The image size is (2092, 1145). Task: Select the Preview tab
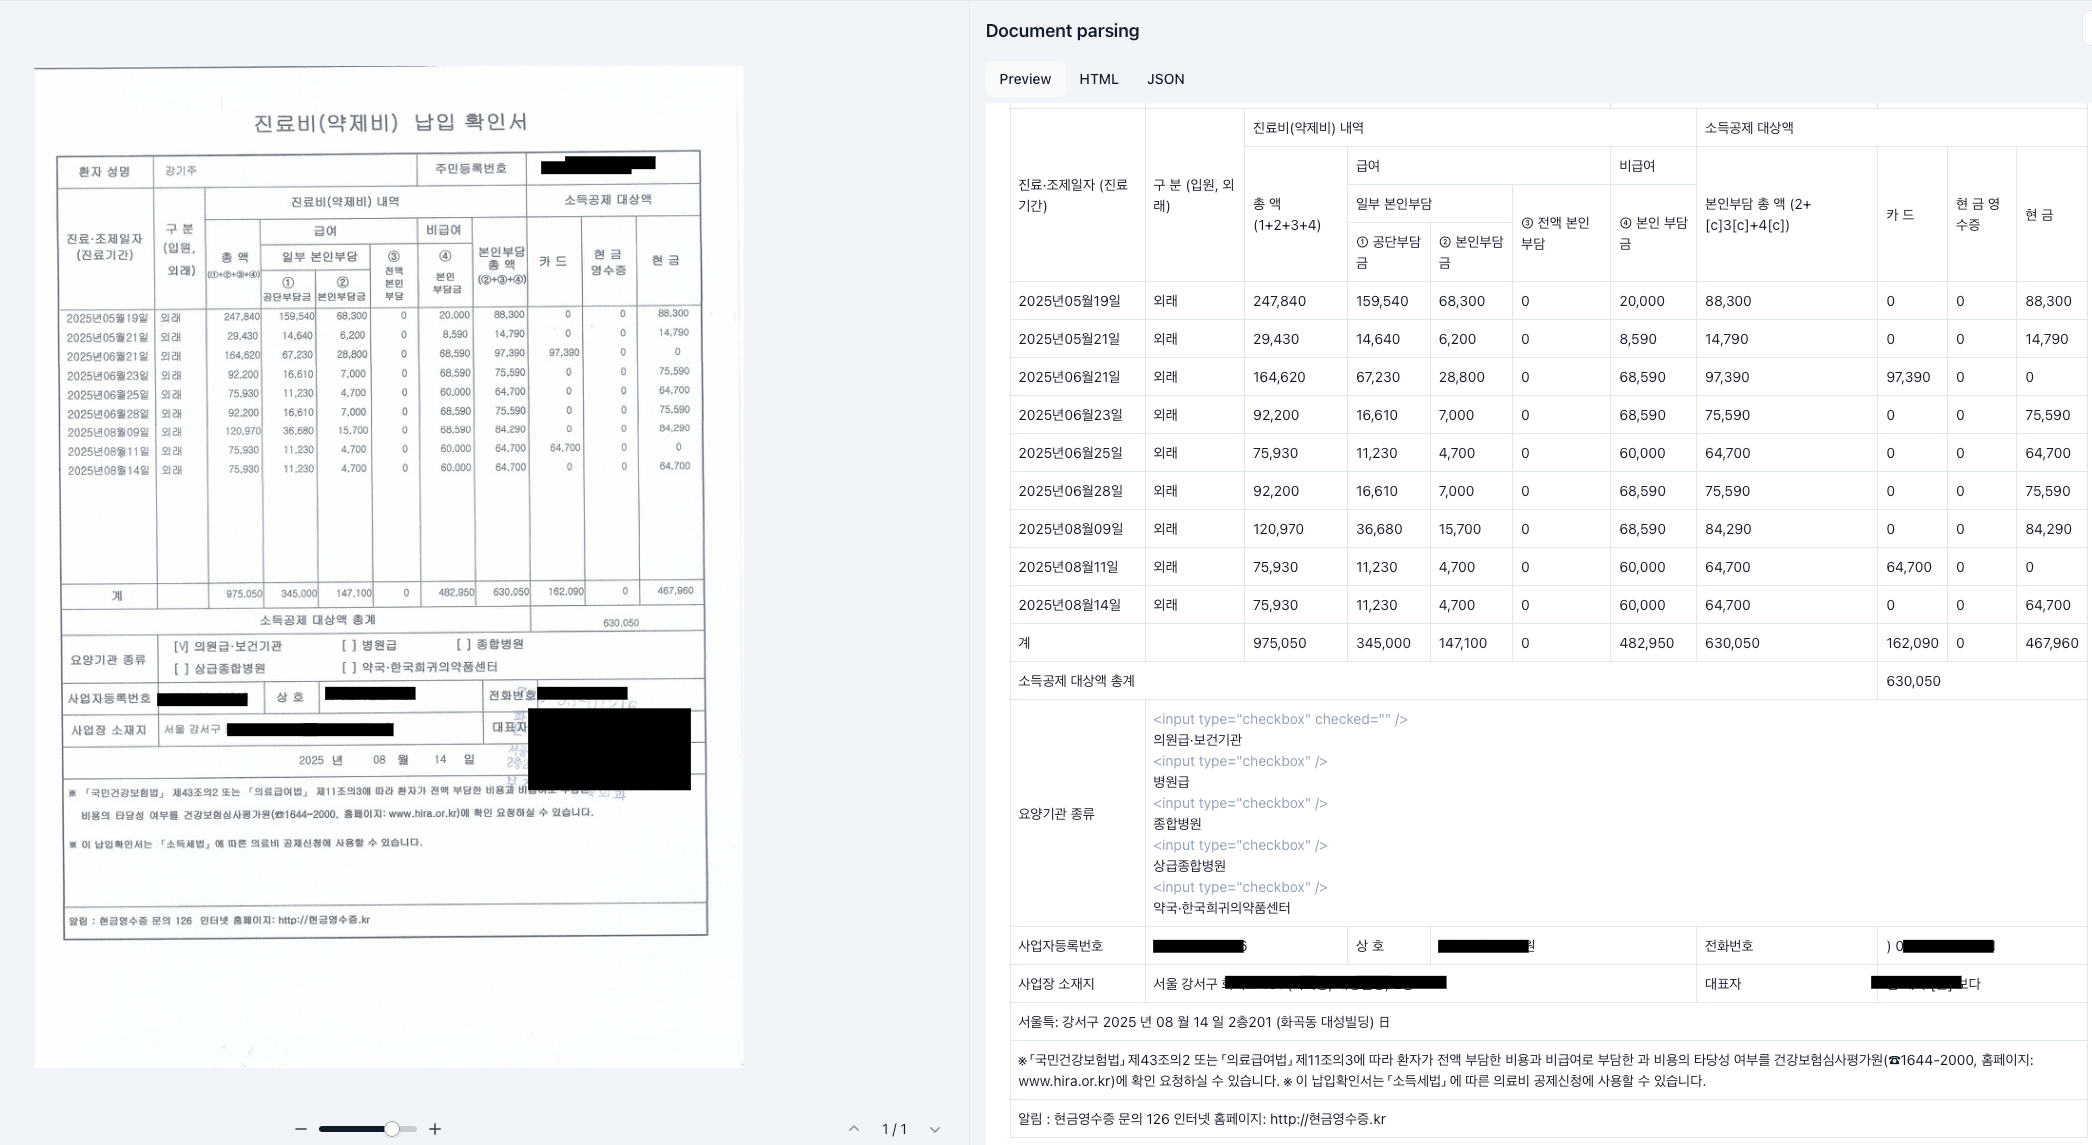pos(1024,79)
